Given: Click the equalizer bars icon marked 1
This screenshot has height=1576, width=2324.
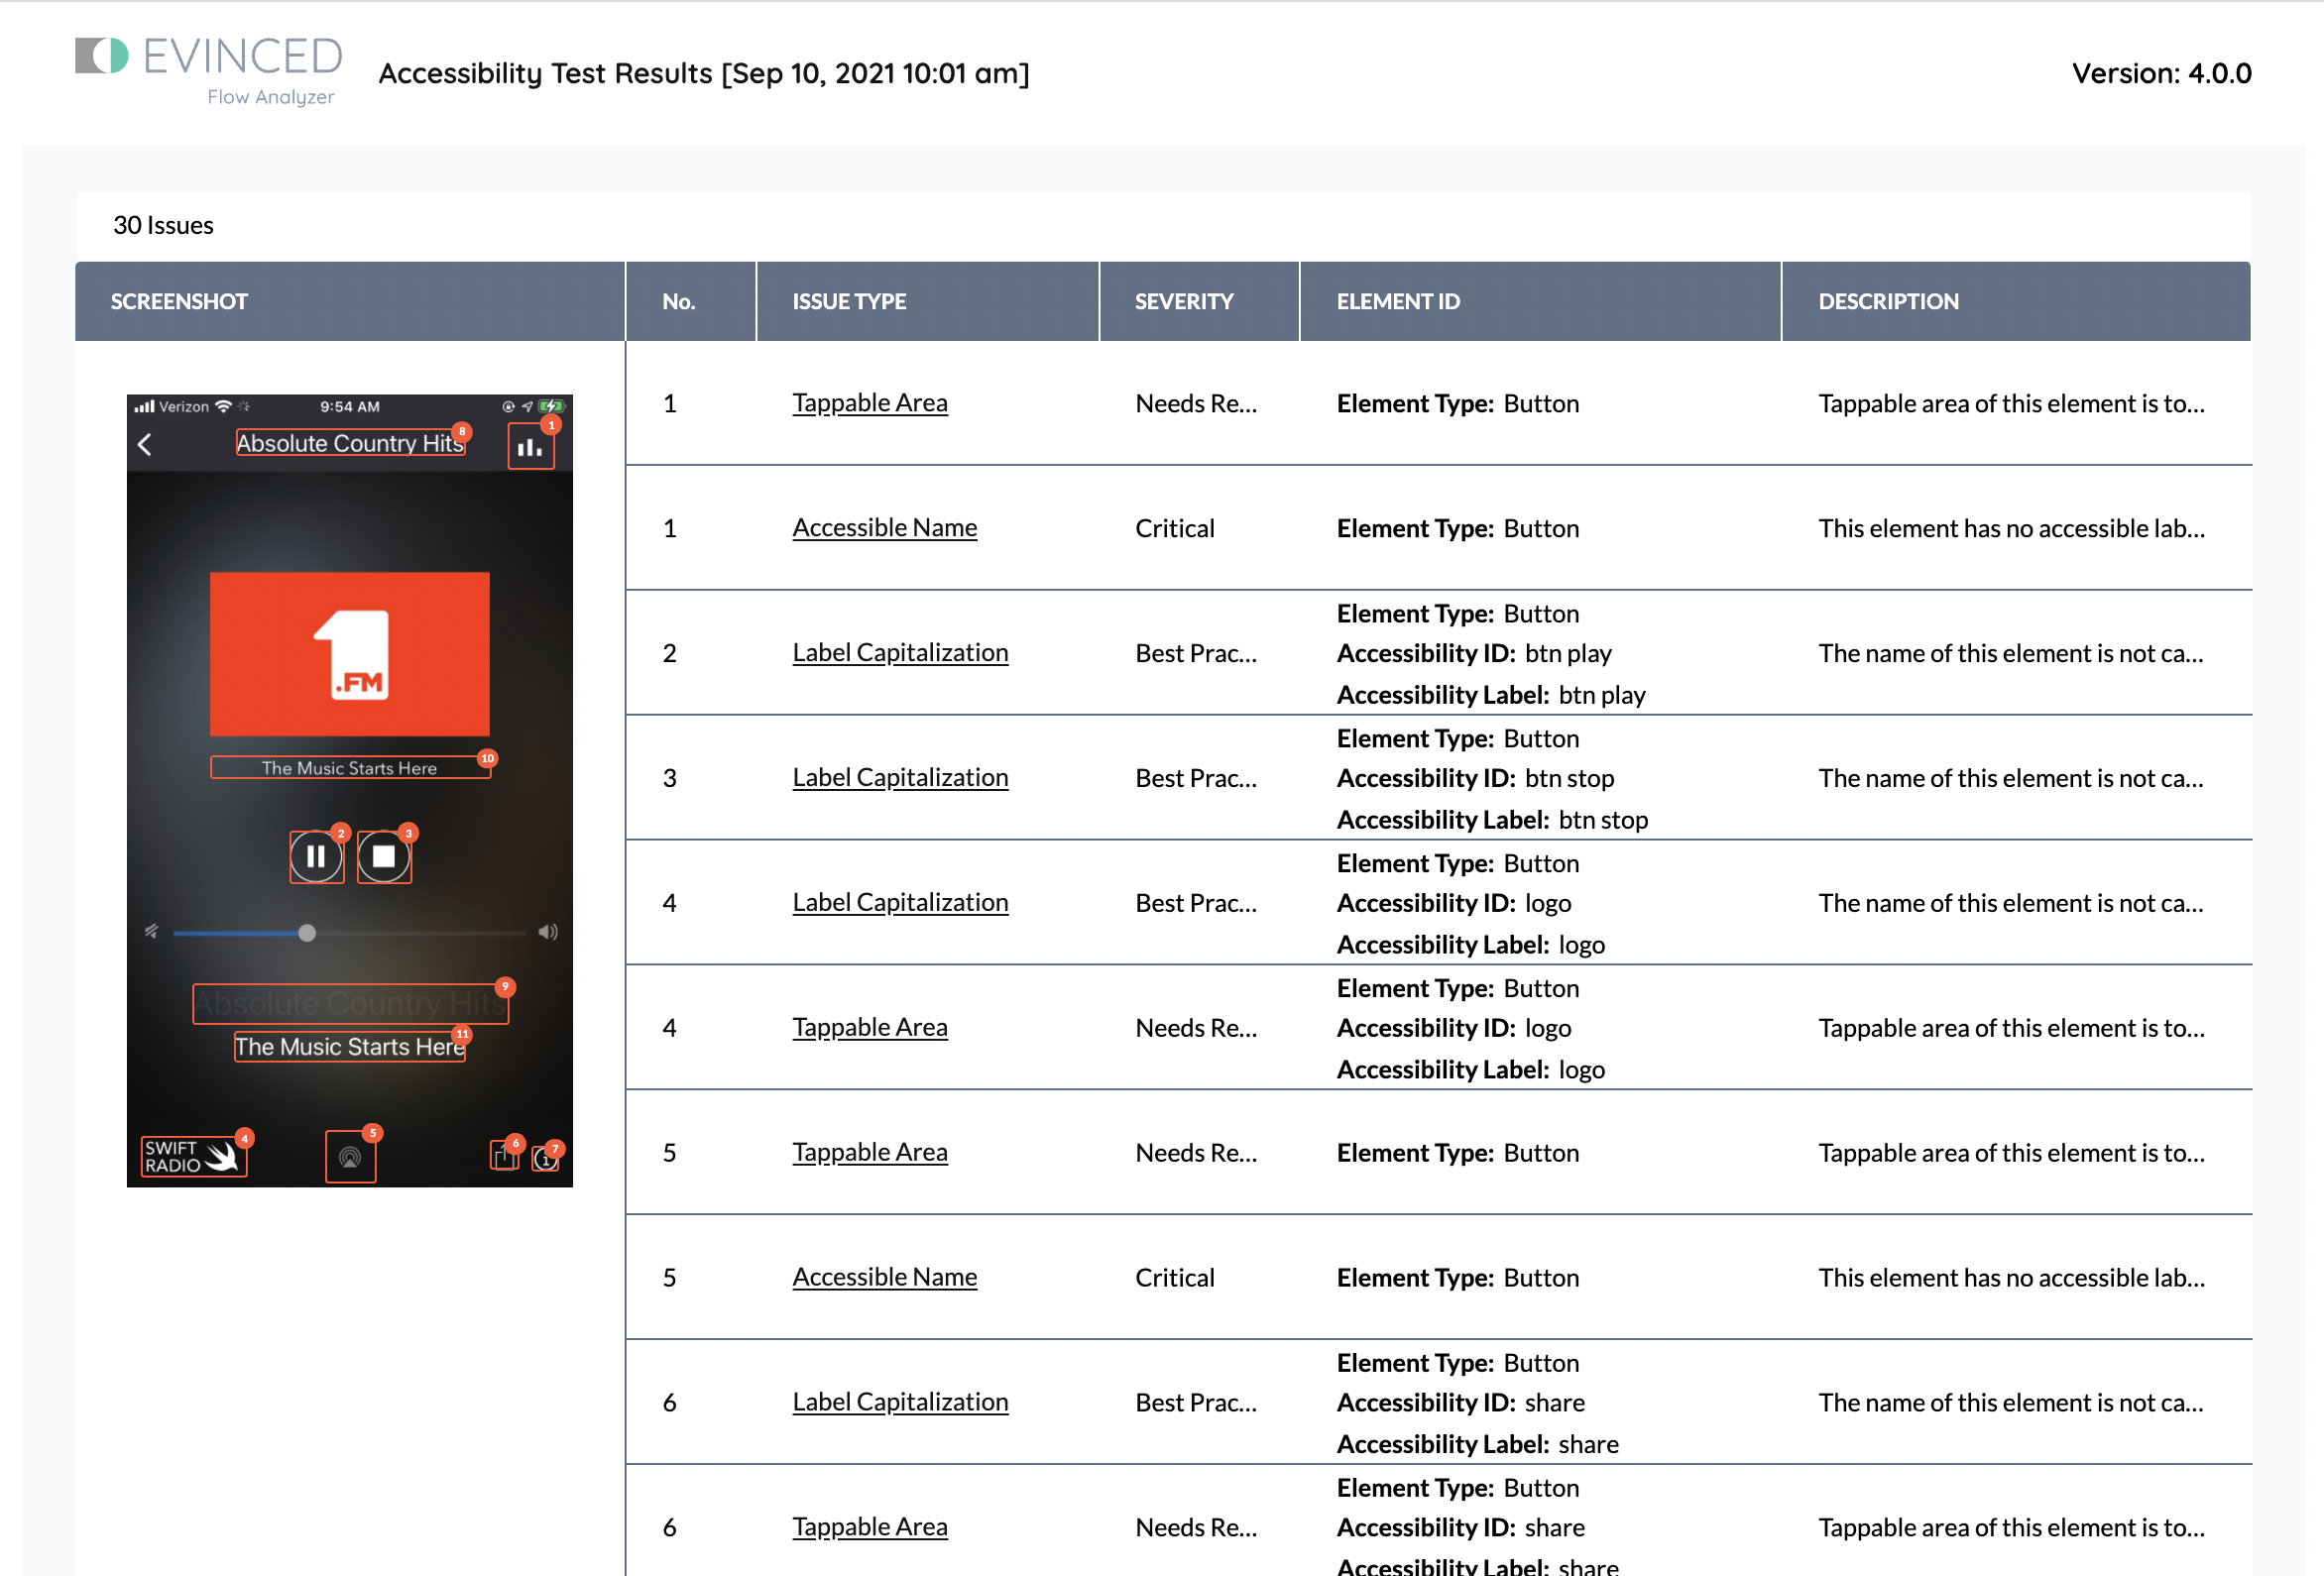Looking at the screenshot, I should click(530, 447).
